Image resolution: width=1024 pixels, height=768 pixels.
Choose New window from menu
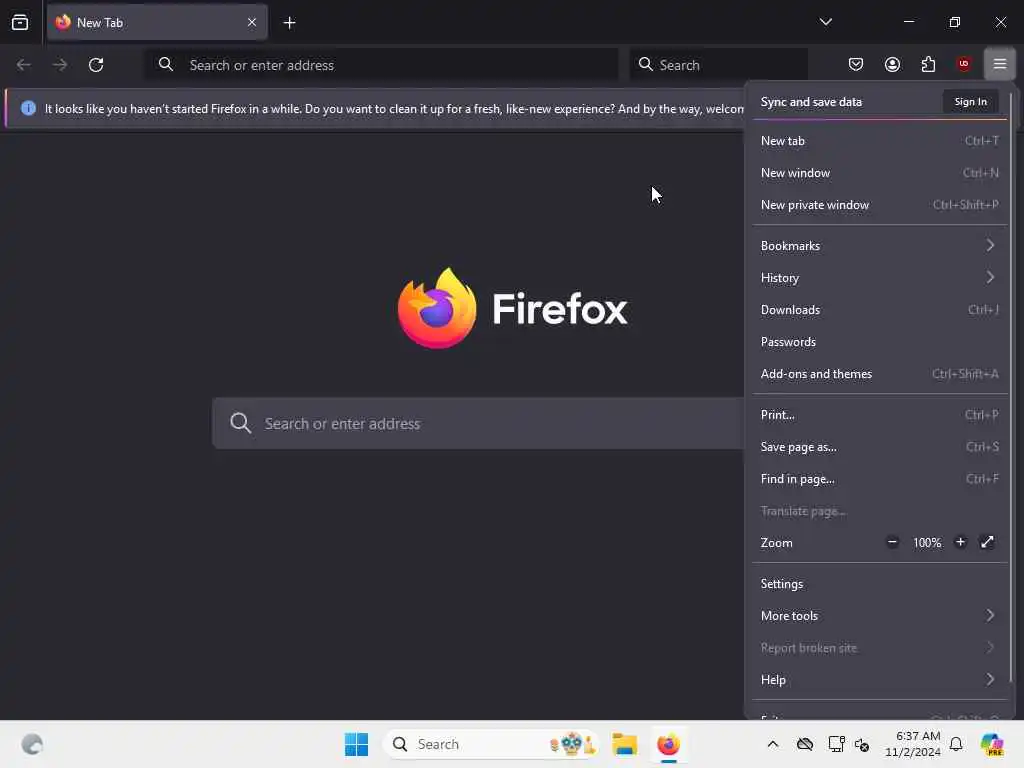[x=879, y=172]
